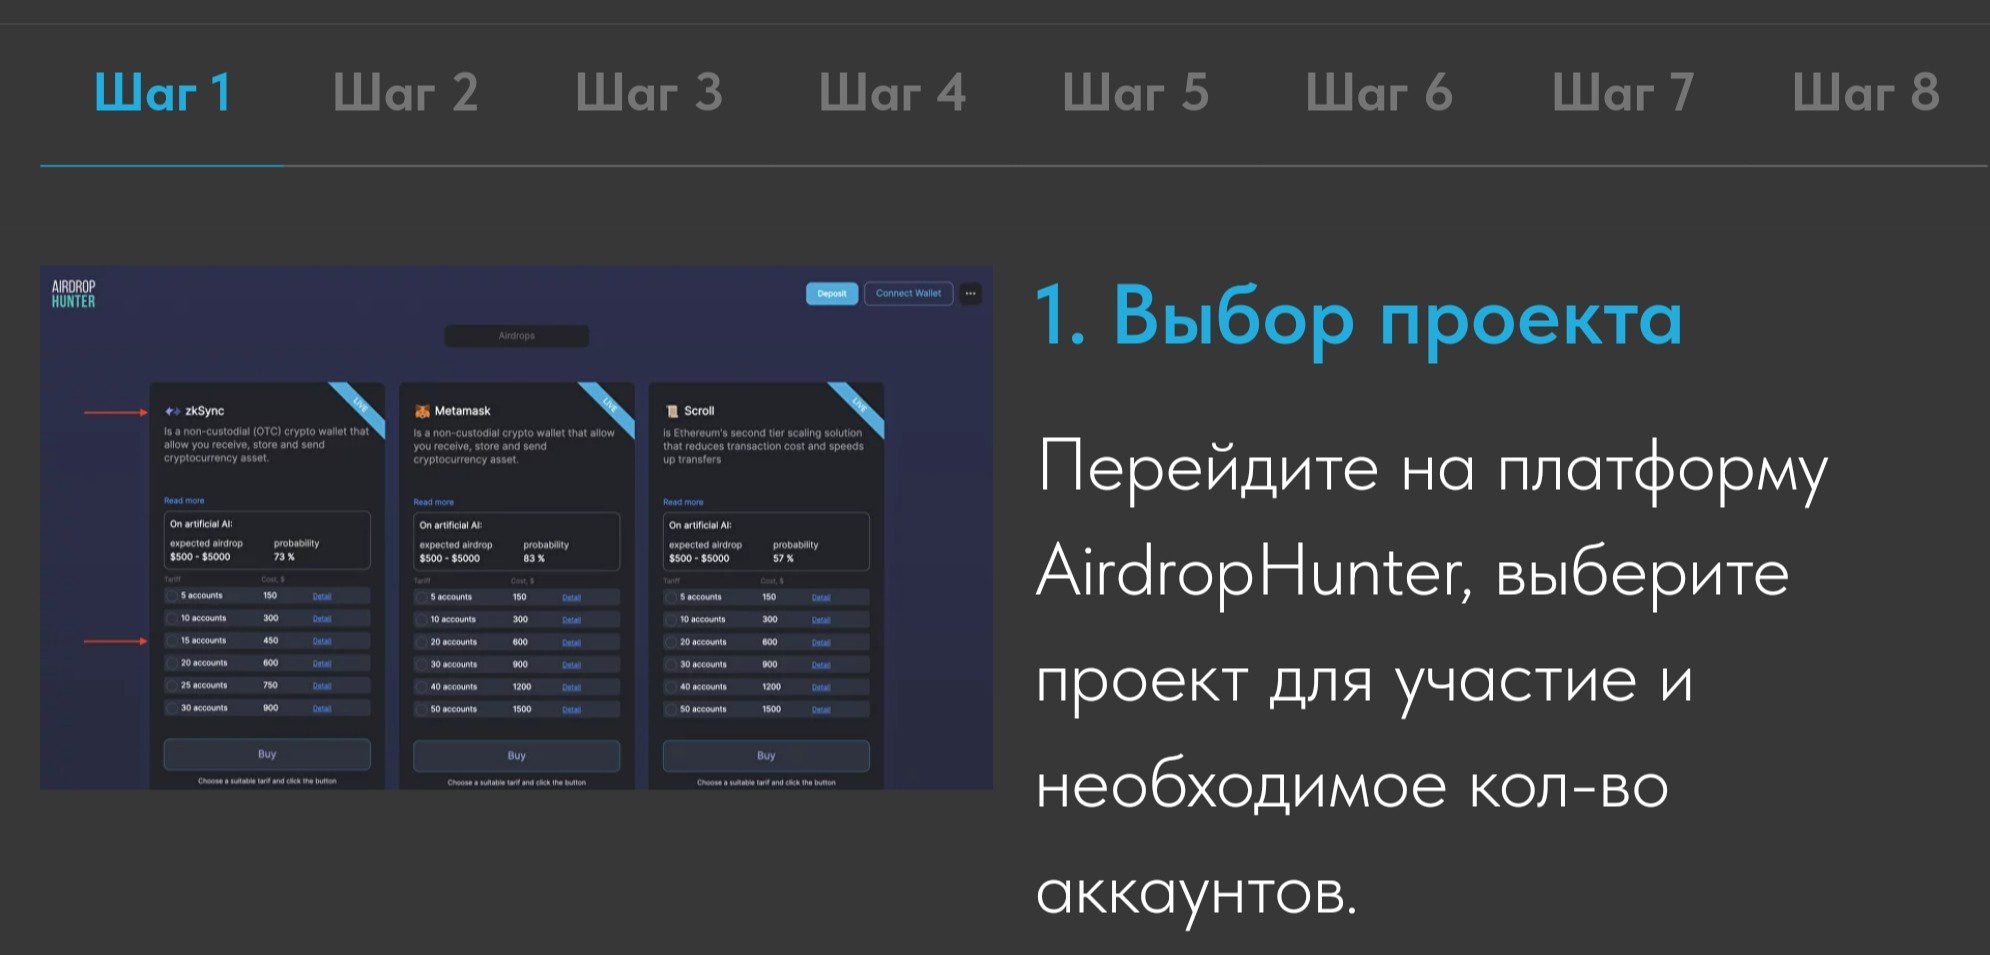Open the three-dot menu beside Connect Wallet
The width and height of the screenshot is (1990, 955).
tap(971, 294)
